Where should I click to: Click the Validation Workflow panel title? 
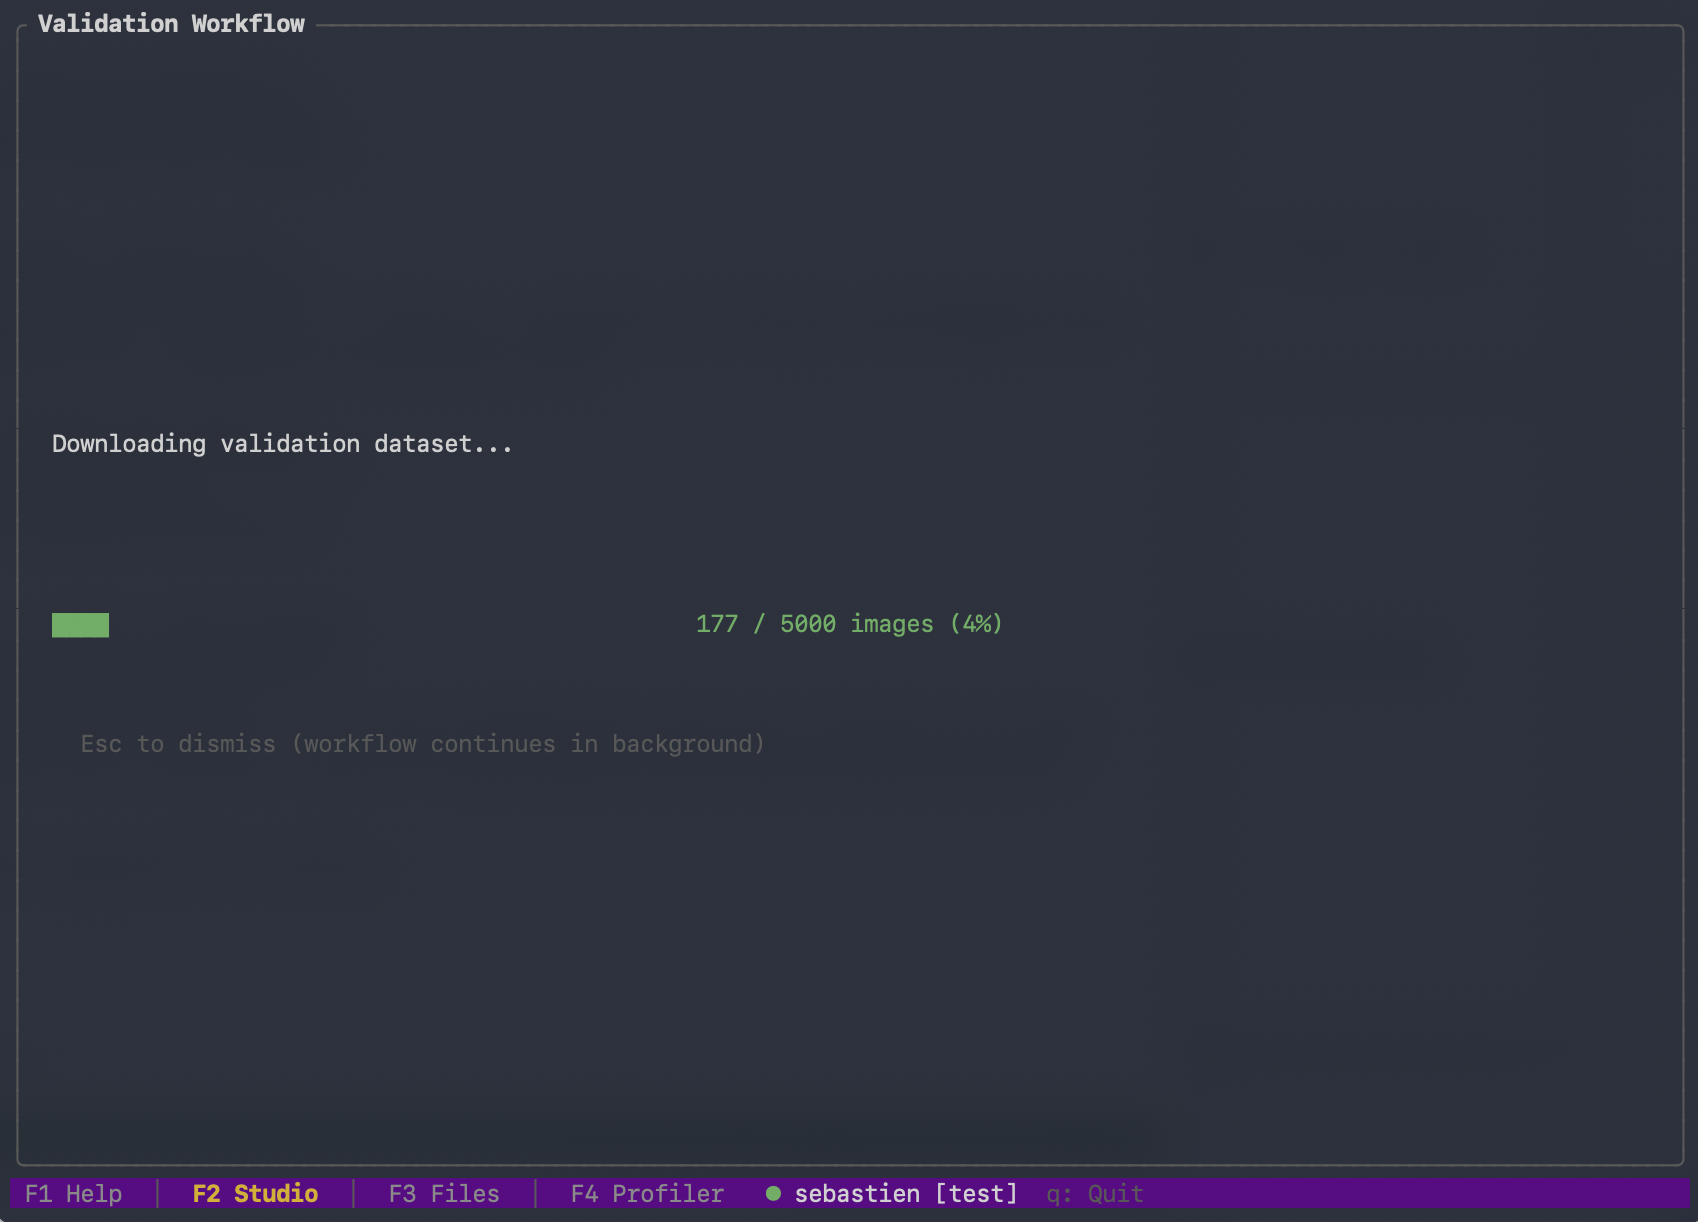pyautogui.click(x=171, y=24)
